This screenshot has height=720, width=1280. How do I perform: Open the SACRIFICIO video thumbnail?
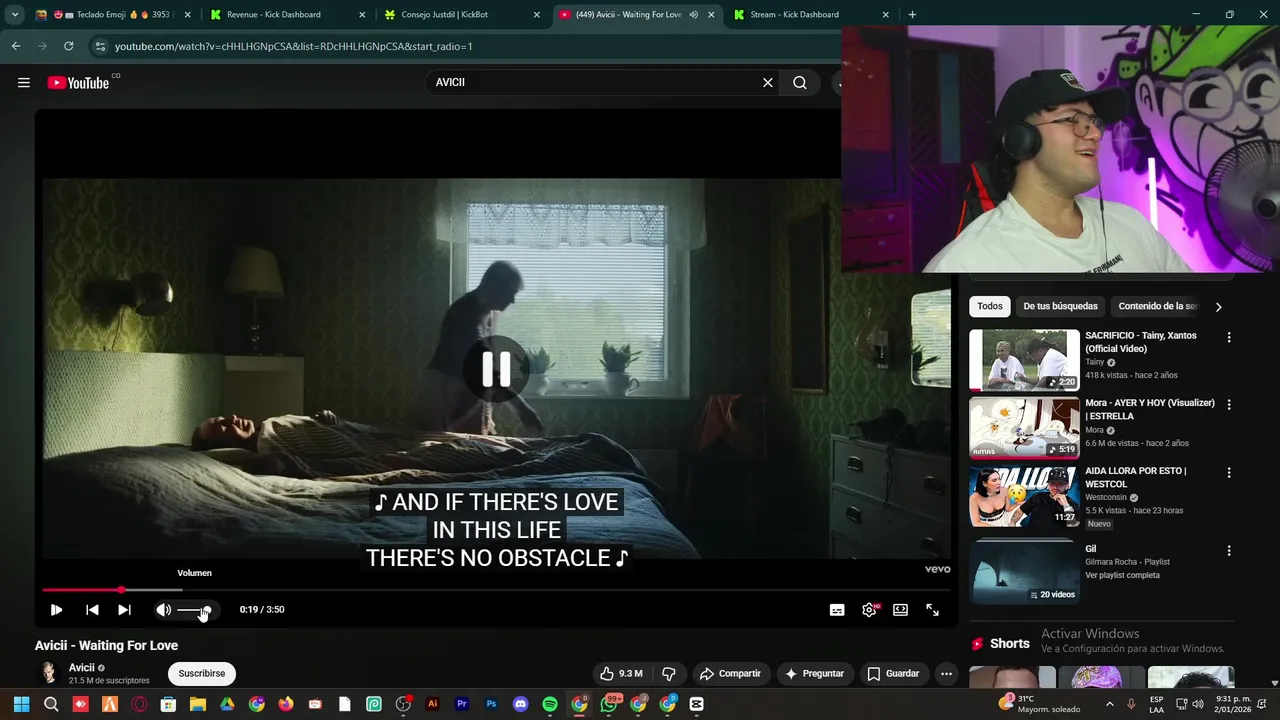pyautogui.click(x=1024, y=360)
